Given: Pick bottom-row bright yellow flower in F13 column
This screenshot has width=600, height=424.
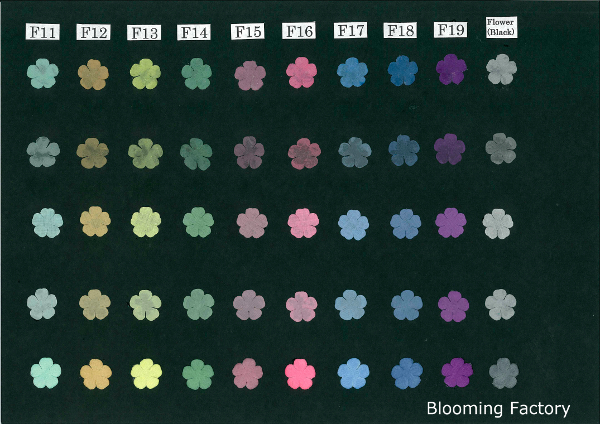Looking at the screenshot, I should click(x=146, y=374).
